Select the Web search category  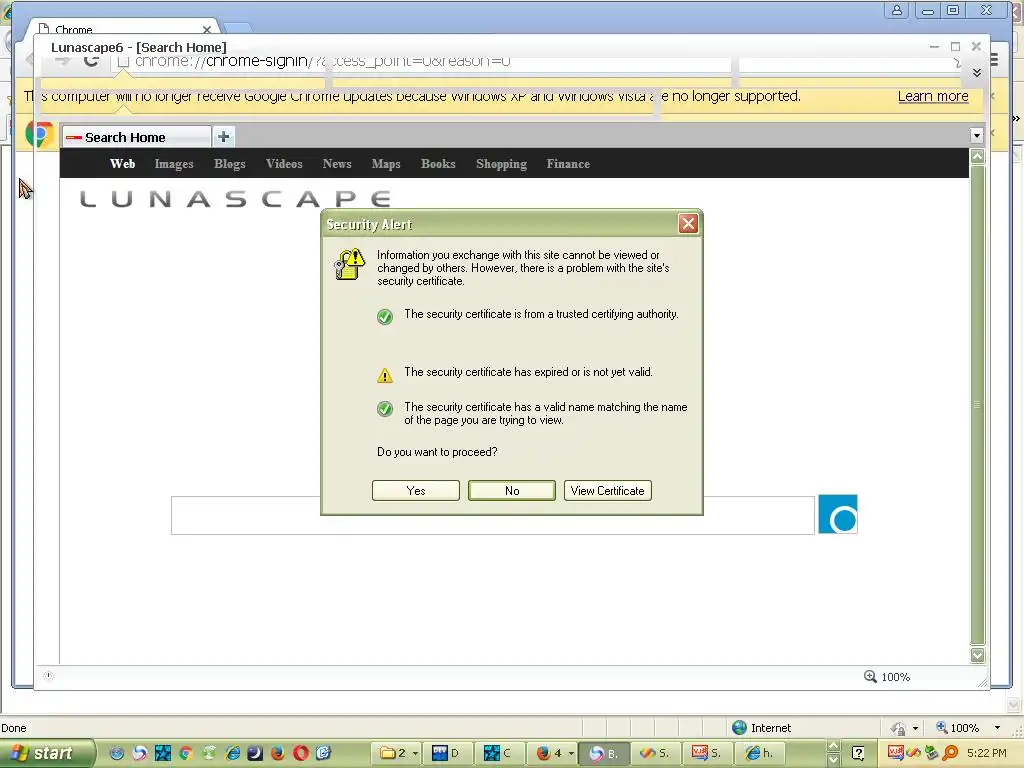123,164
